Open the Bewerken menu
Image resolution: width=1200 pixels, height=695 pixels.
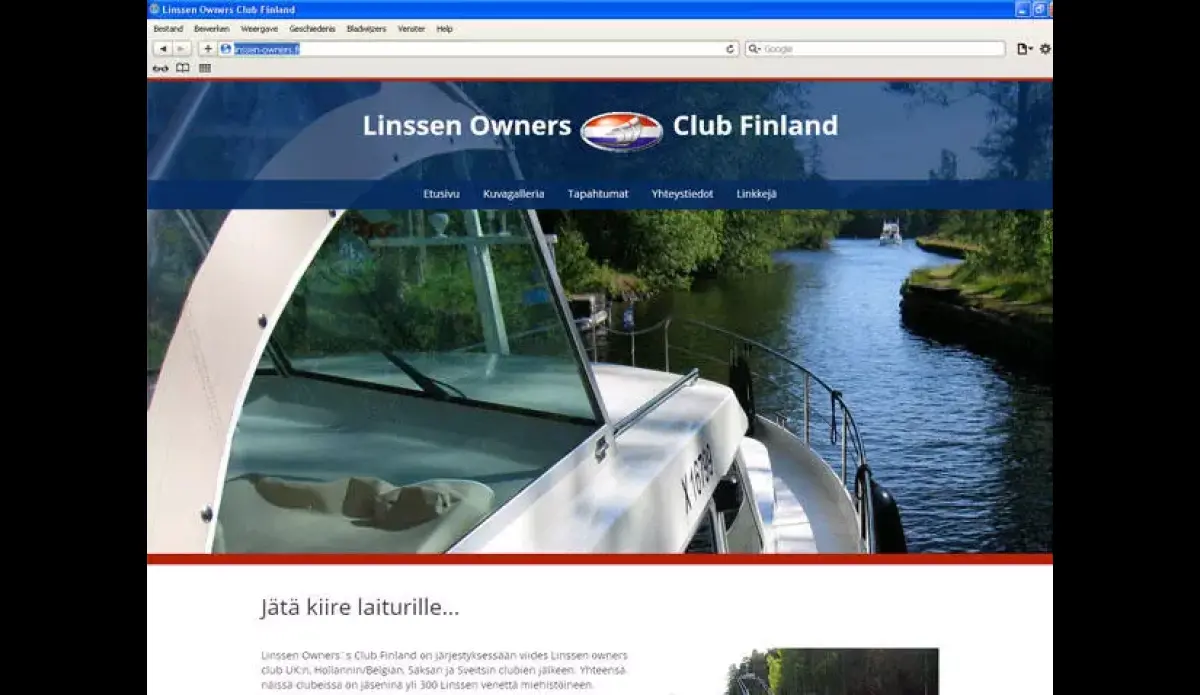pyautogui.click(x=212, y=29)
